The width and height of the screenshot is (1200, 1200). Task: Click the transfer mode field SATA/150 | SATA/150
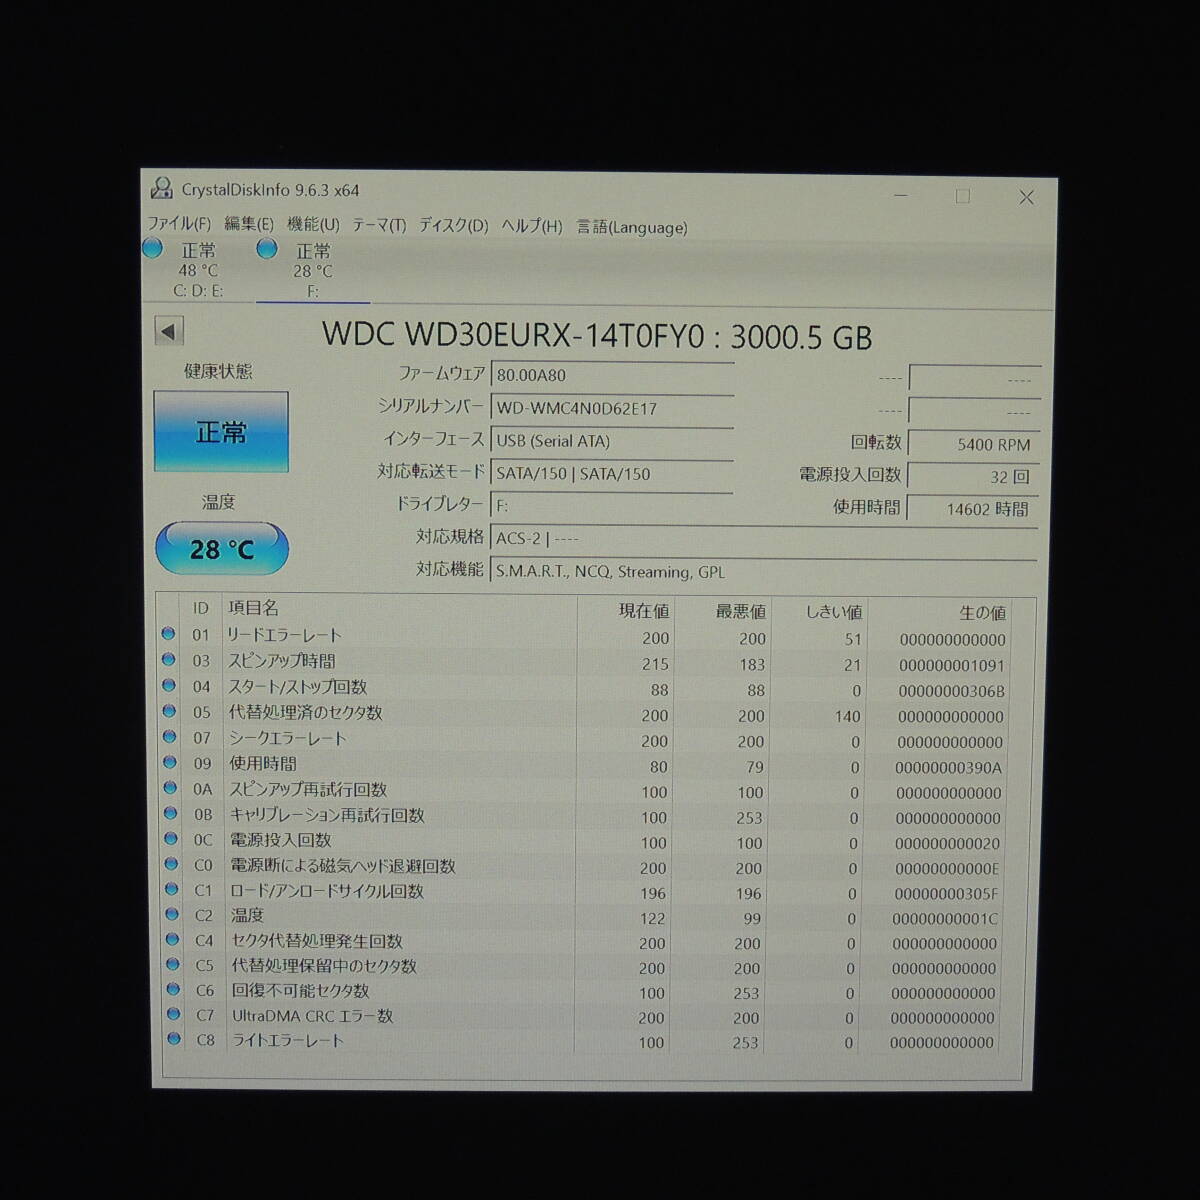611,474
